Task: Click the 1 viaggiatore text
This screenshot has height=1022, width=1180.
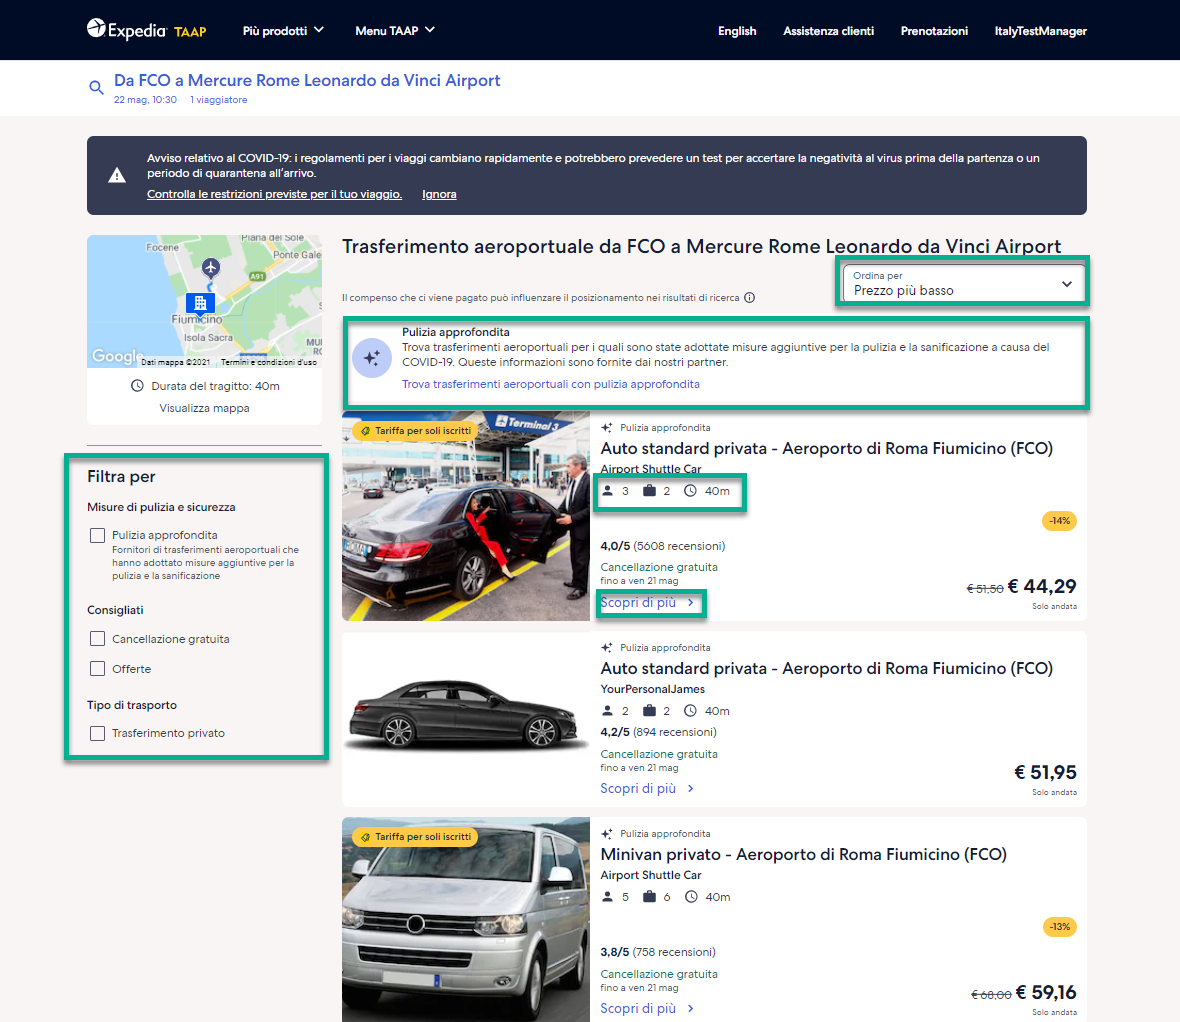Action: pyautogui.click(x=218, y=99)
